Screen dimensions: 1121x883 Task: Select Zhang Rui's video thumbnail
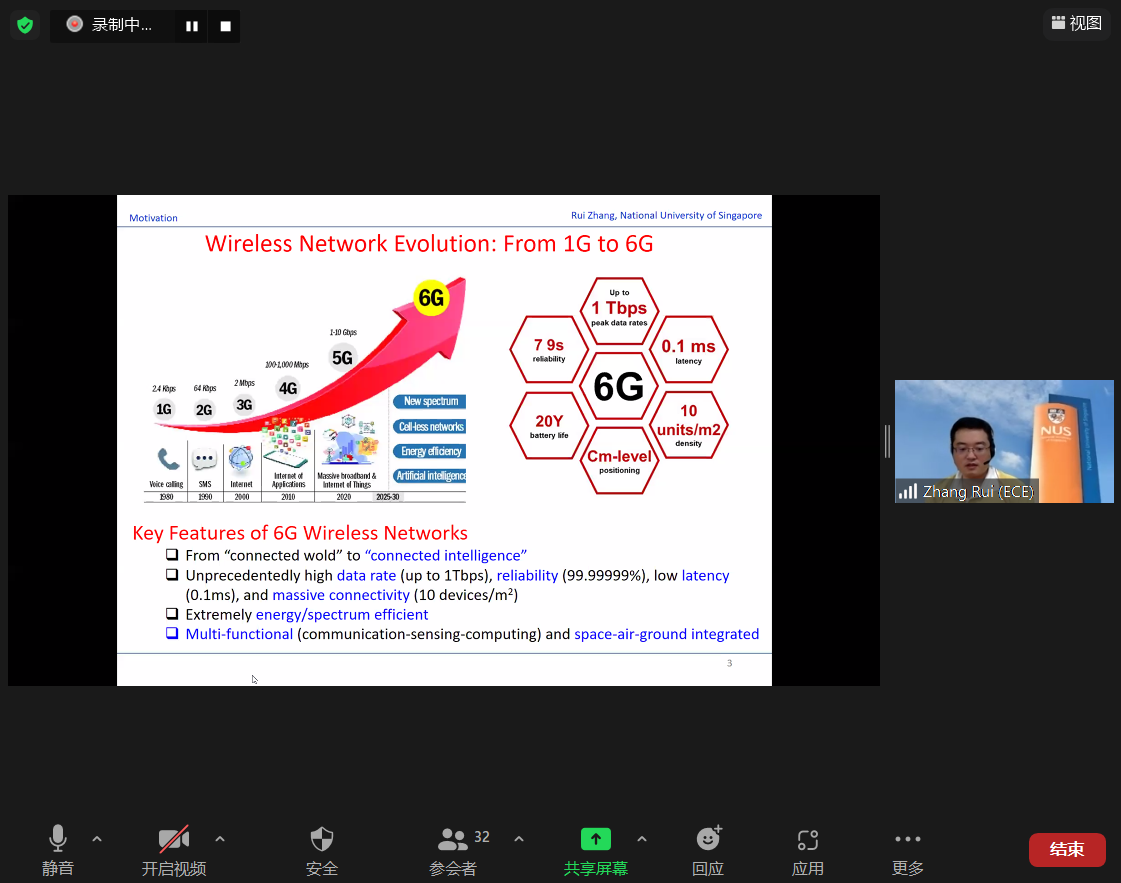pos(1004,441)
